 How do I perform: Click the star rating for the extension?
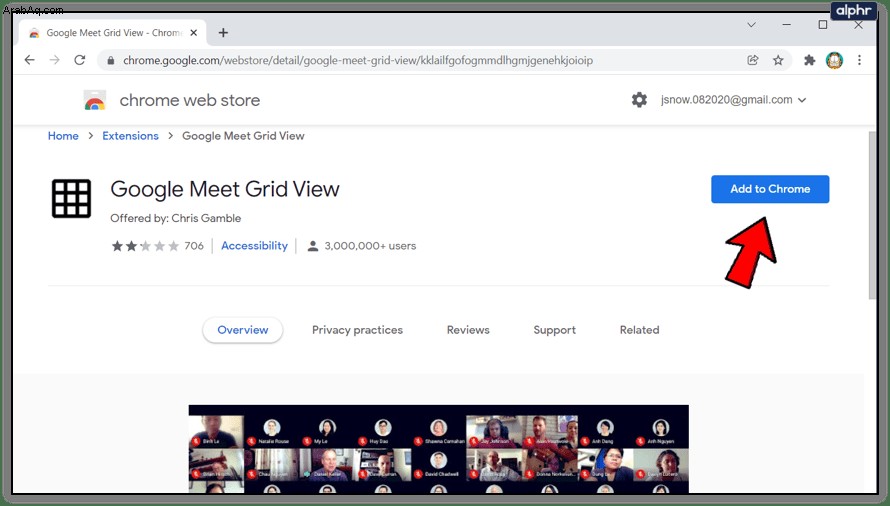coord(145,246)
